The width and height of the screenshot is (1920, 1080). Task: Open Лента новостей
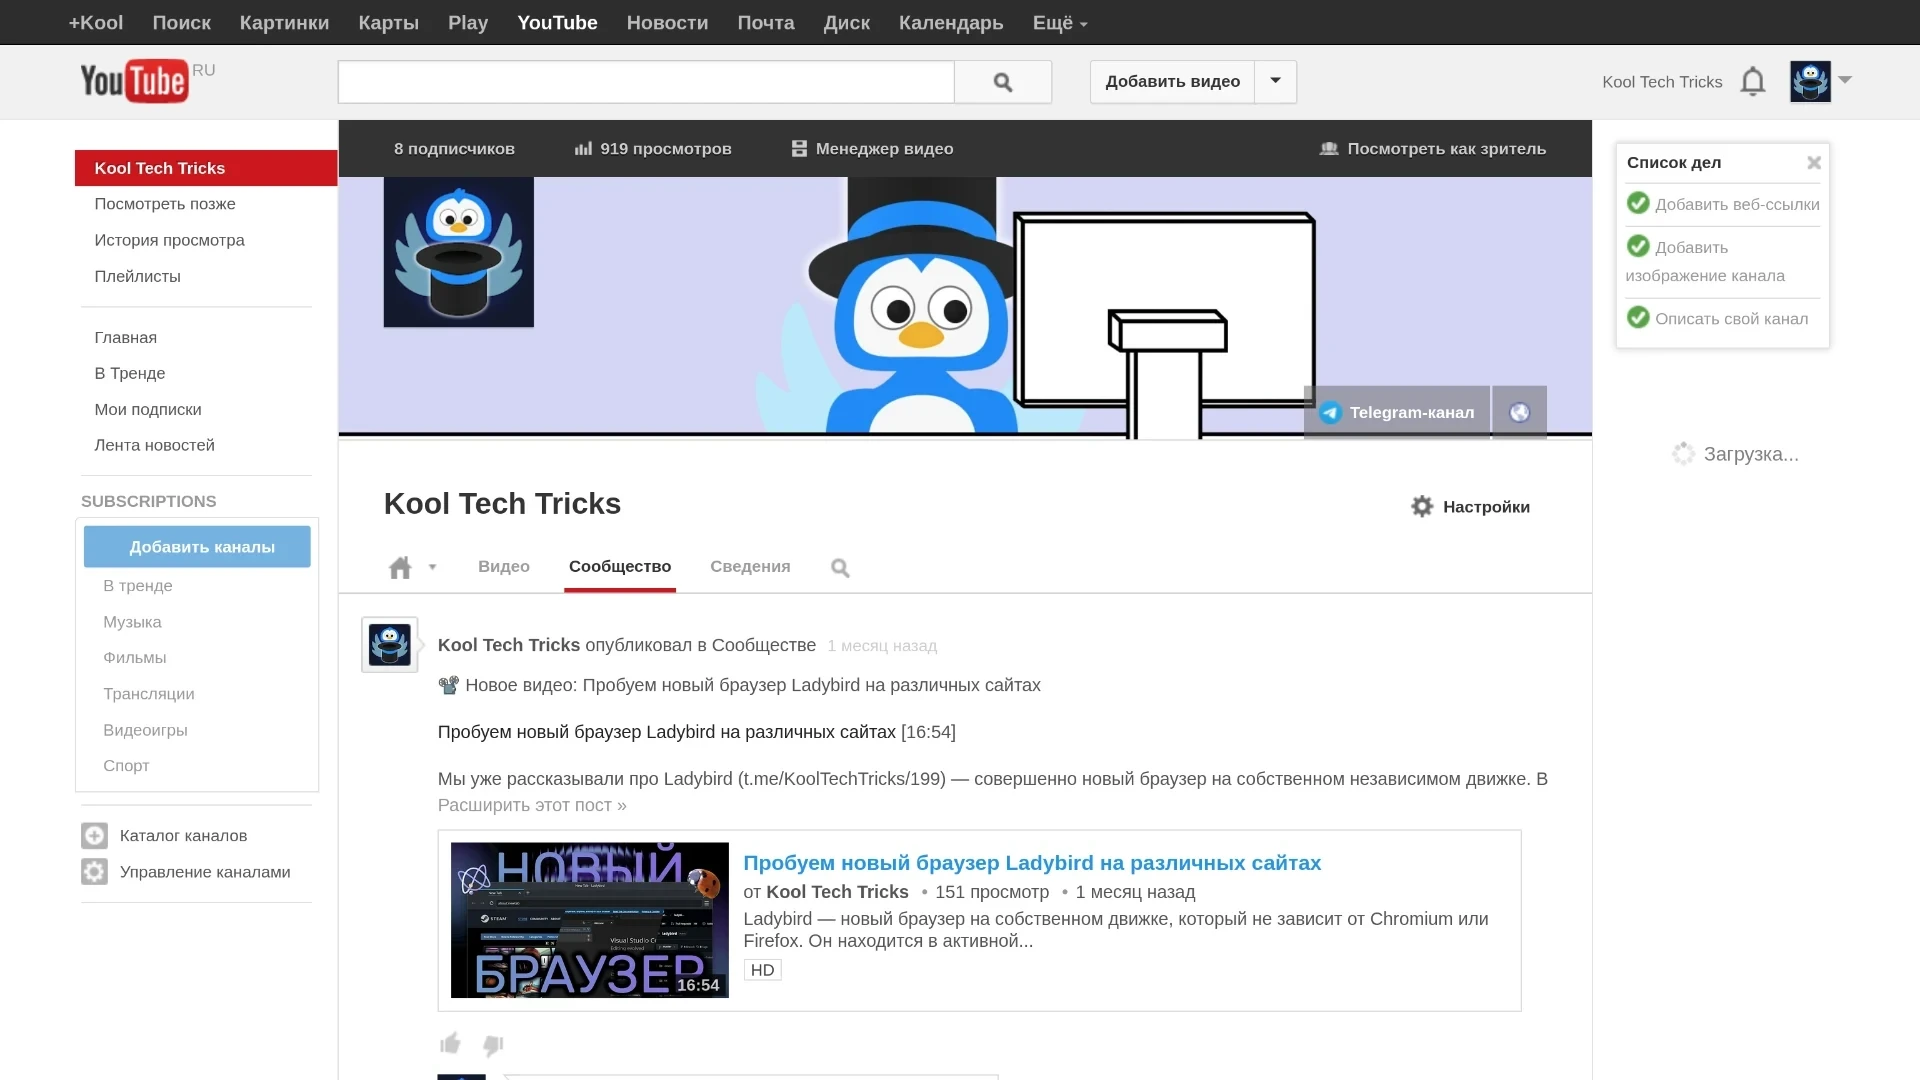tap(154, 445)
